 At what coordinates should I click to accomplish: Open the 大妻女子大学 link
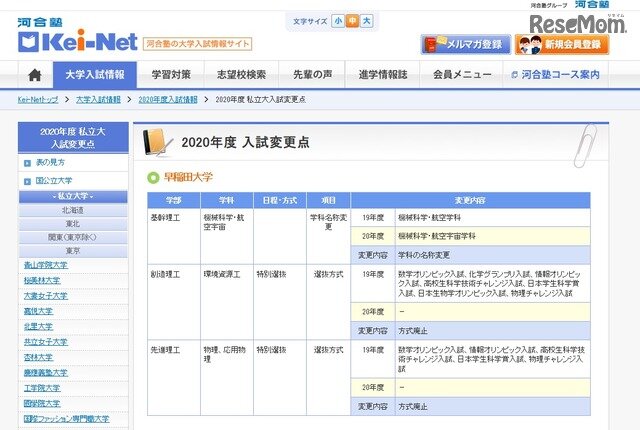point(46,296)
